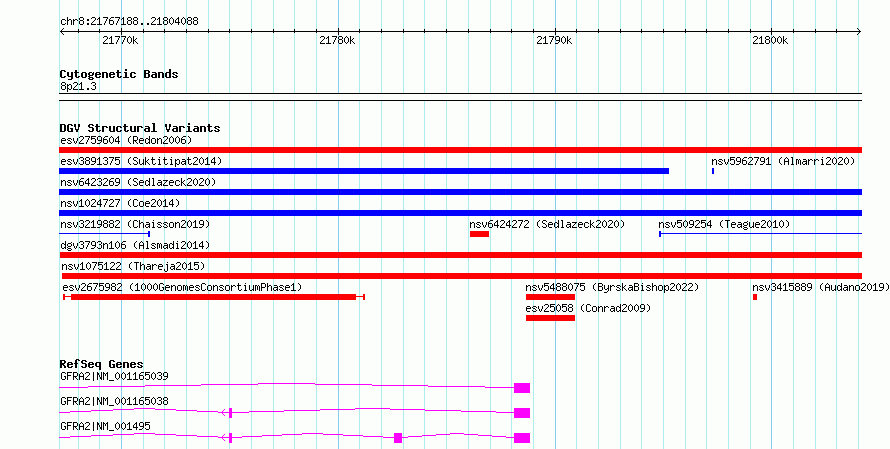Click the red esv25058 variant bar
The width and height of the screenshot is (890, 449).
[x=550, y=318]
